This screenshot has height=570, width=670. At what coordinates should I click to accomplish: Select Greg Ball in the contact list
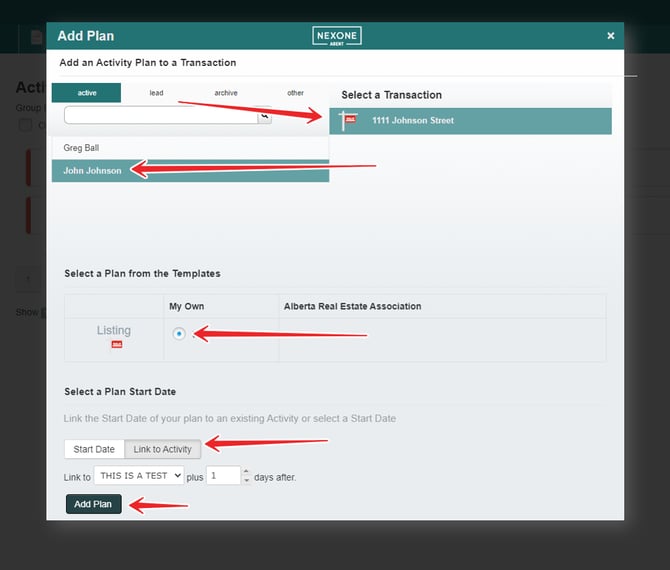[x=82, y=148]
